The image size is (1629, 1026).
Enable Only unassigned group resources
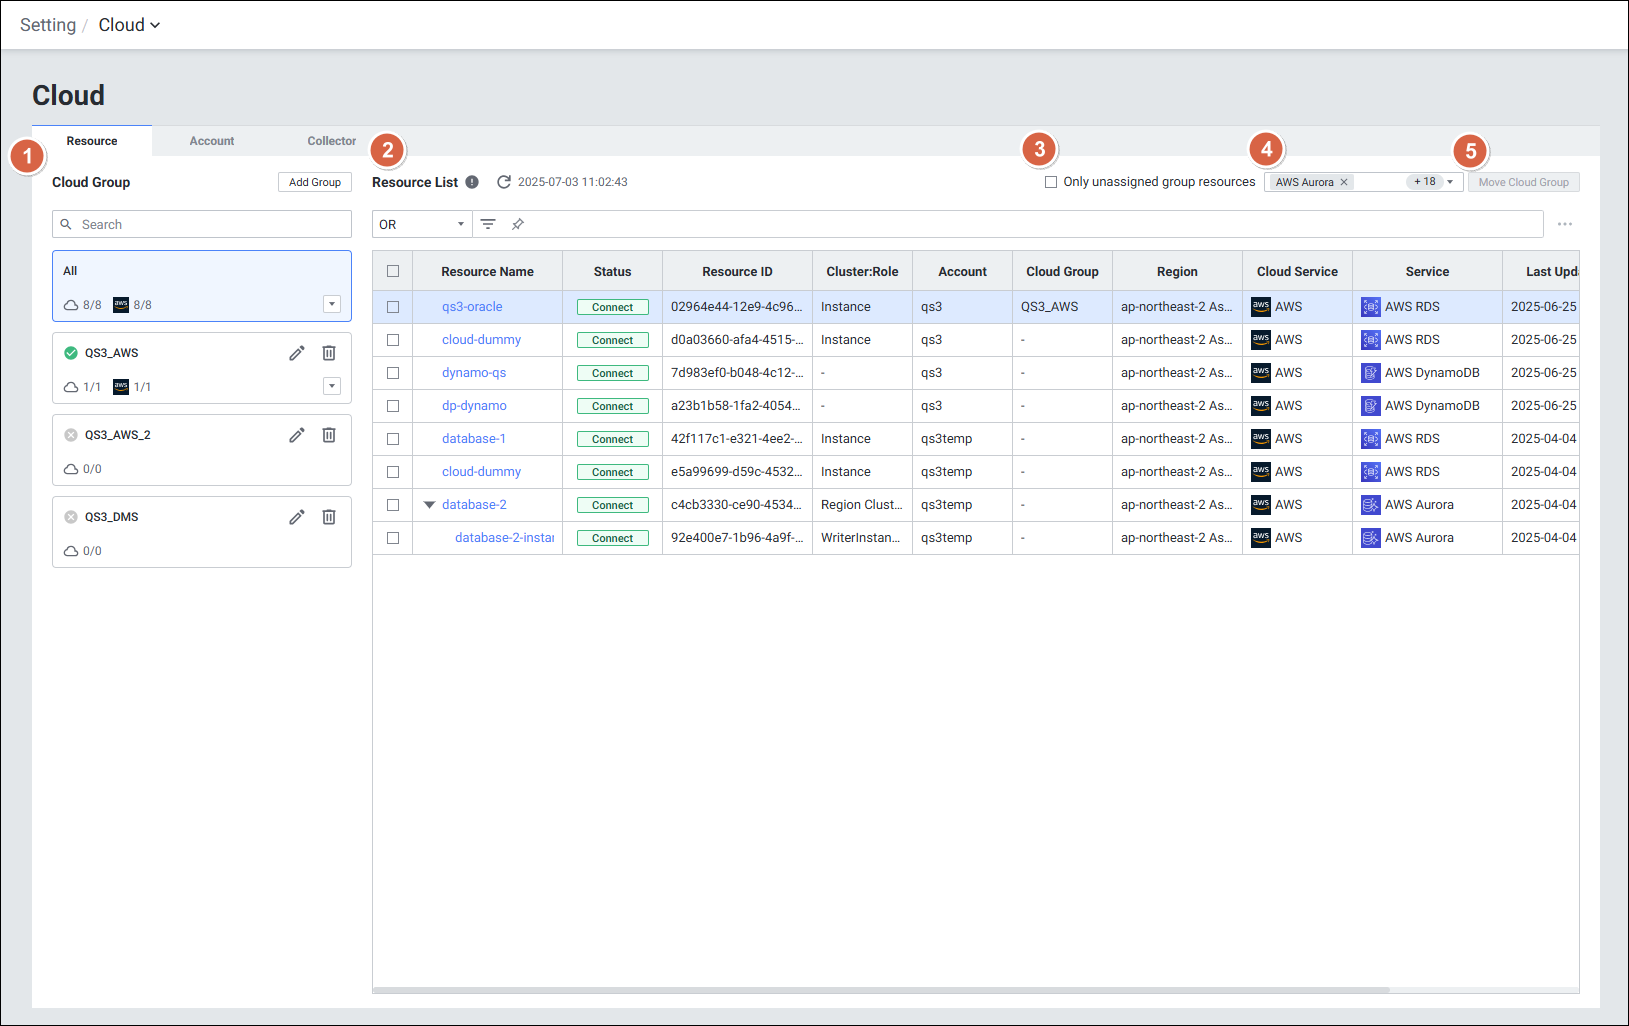click(1051, 182)
